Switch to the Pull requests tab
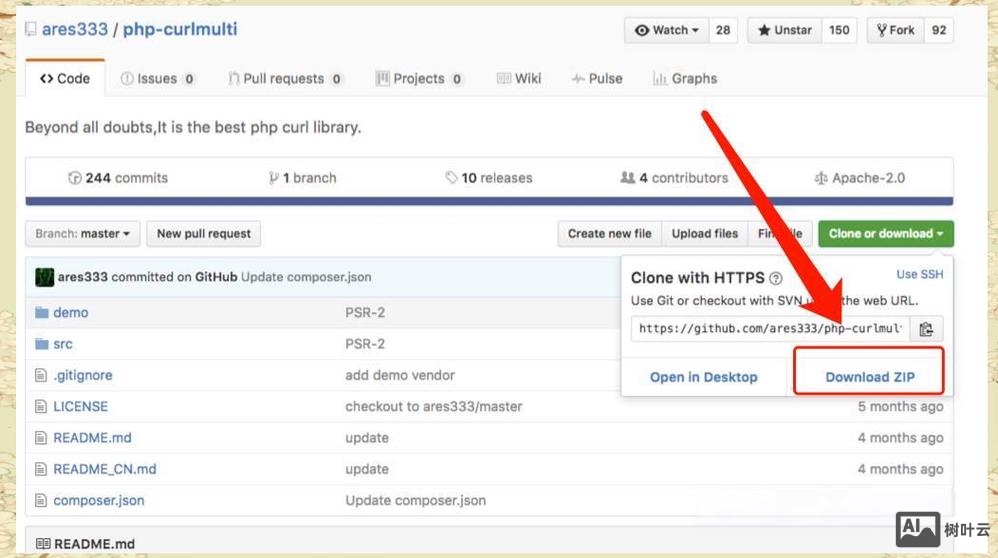 click(285, 79)
